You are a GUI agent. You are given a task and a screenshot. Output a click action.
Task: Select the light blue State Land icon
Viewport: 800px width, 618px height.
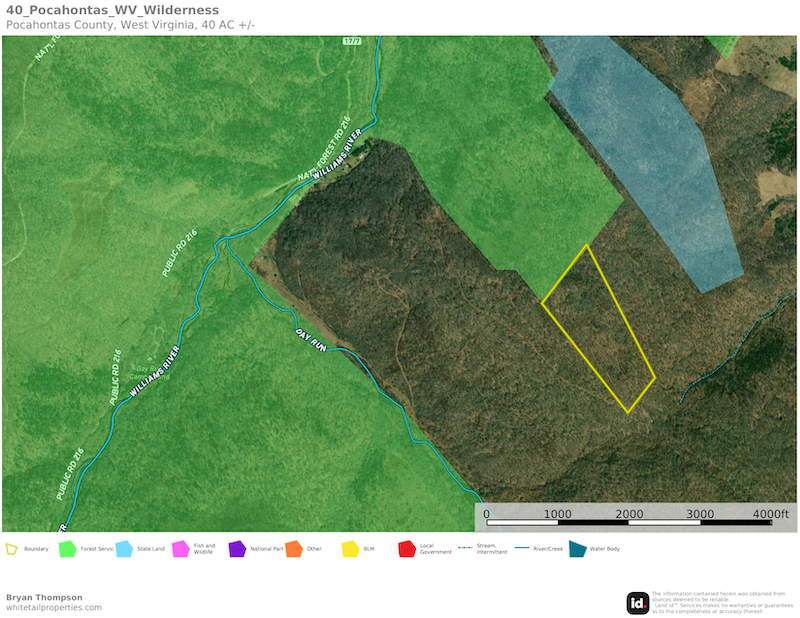tap(124, 549)
